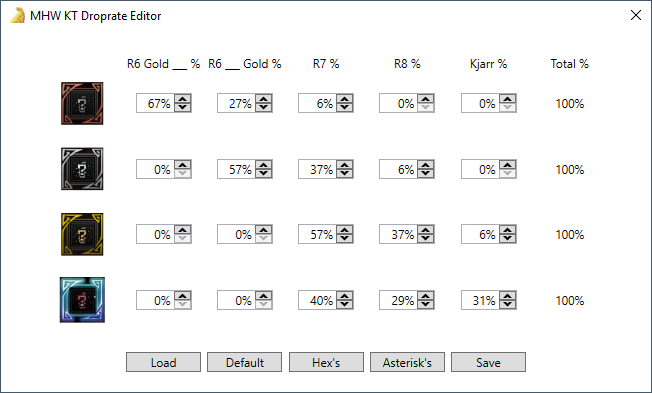Image resolution: width=652 pixels, height=393 pixels.
Task: Click the "MHW KT Droprate Editor" window title
Action: [x=96, y=16]
